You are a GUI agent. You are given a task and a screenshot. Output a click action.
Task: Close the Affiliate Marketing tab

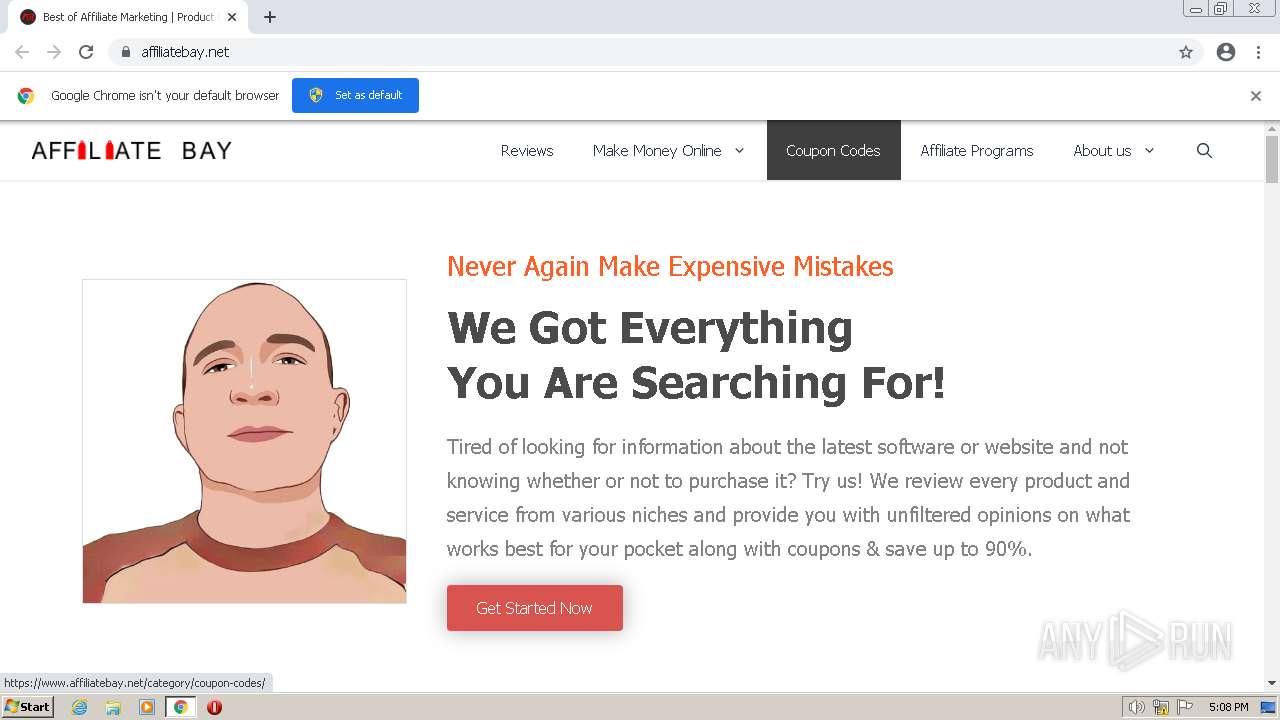point(232,17)
